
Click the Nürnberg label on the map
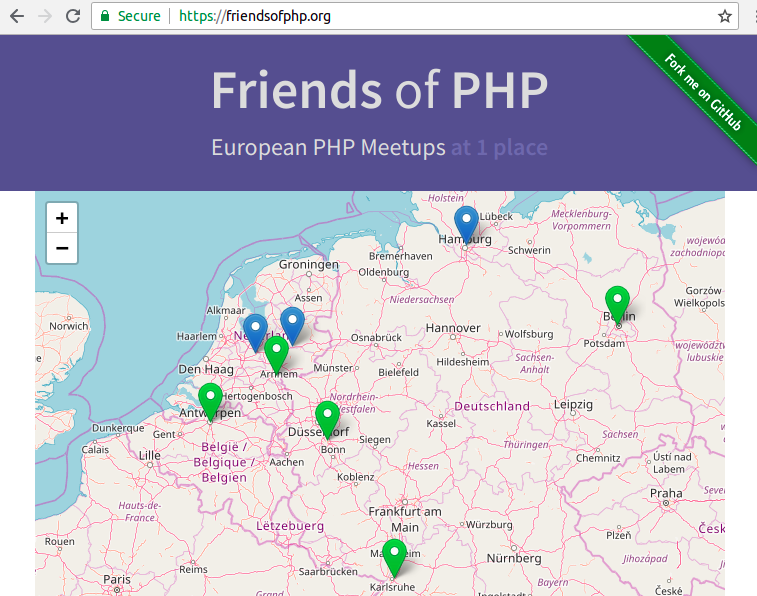pyautogui.click(x=514, y=558)
